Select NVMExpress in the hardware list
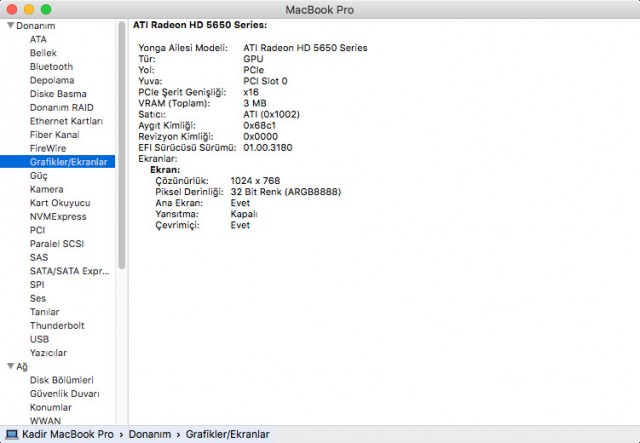The image size is (640, 443). (57, 216)
